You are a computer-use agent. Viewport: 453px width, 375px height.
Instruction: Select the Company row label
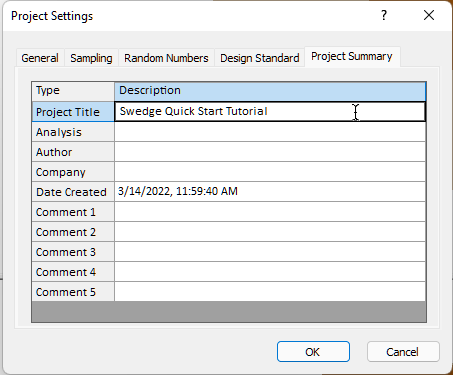(73, 172)
